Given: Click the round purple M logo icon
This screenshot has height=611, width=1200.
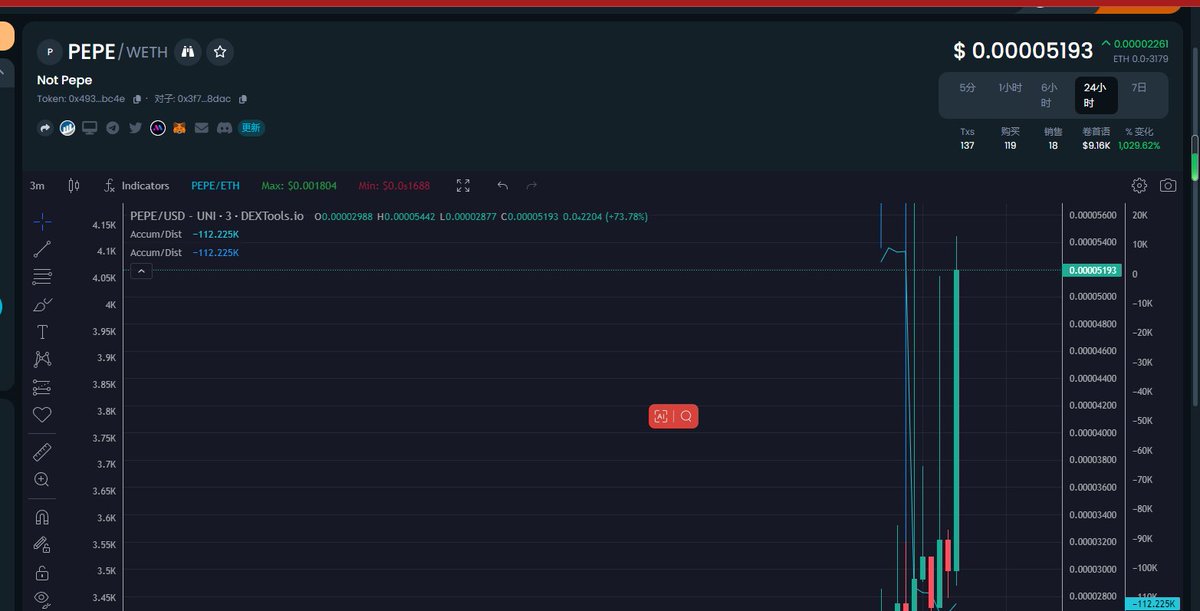Looking at the screenshot, I should point(158,128).
